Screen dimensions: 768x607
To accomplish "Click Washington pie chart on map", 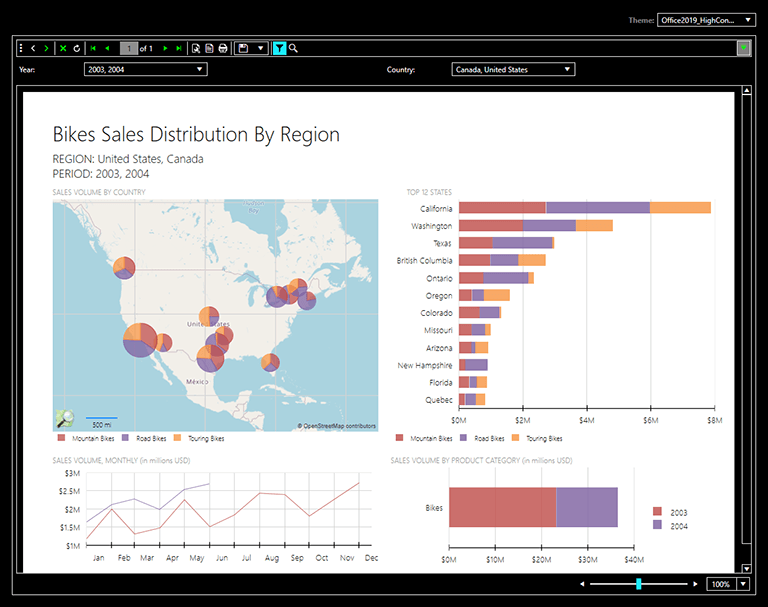I will click(x=124, y=267).
